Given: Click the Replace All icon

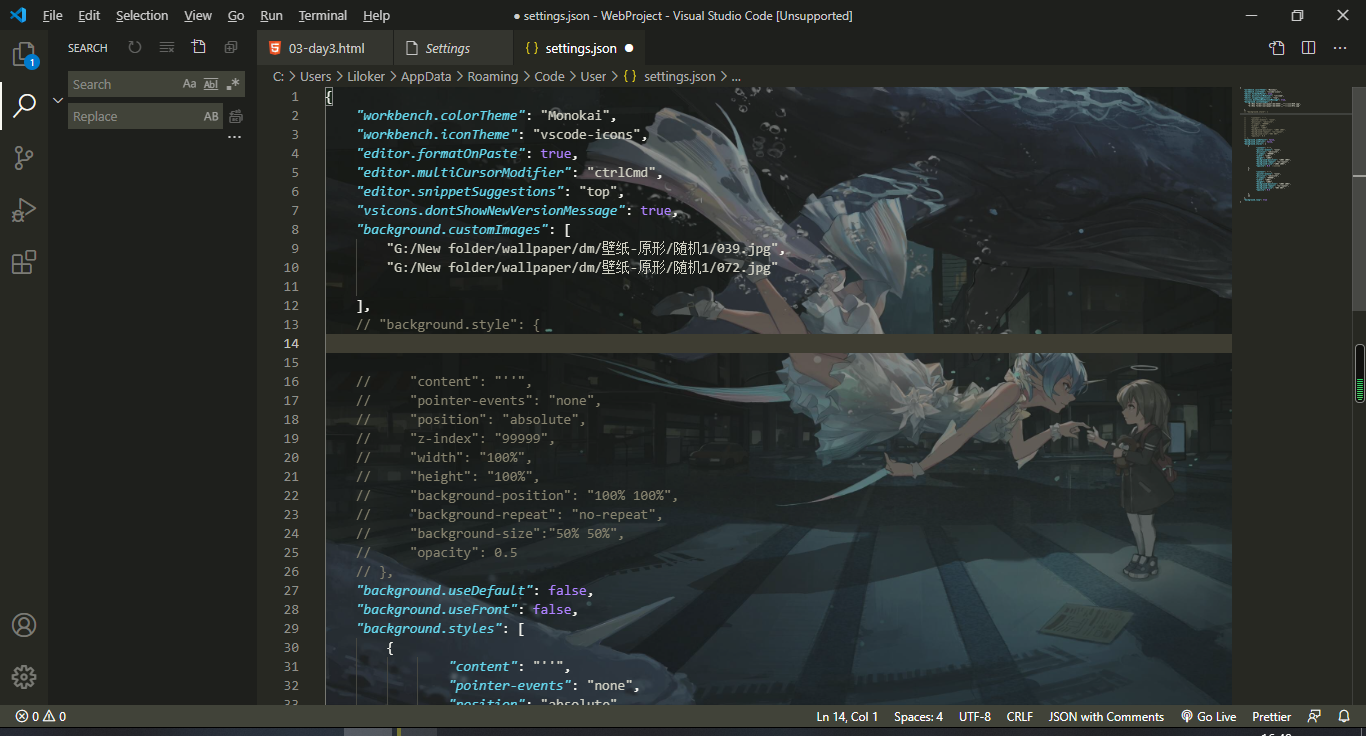Looking at the screenshot, I should 236,117.
